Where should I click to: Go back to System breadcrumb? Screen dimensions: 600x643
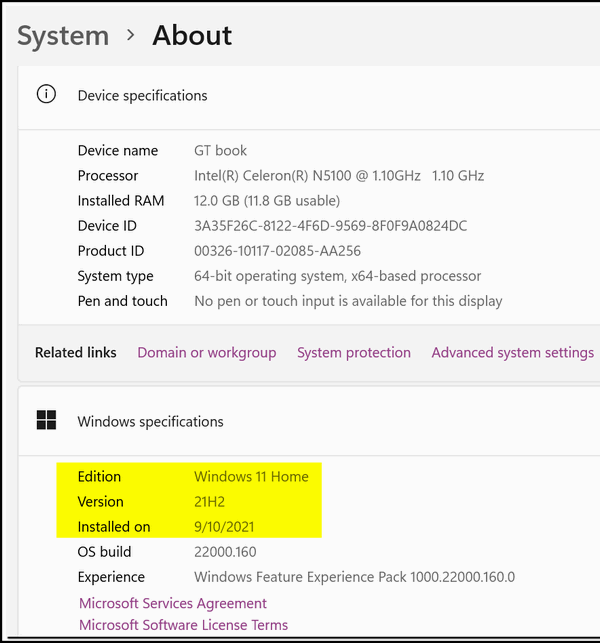click(x=63, y=36)
